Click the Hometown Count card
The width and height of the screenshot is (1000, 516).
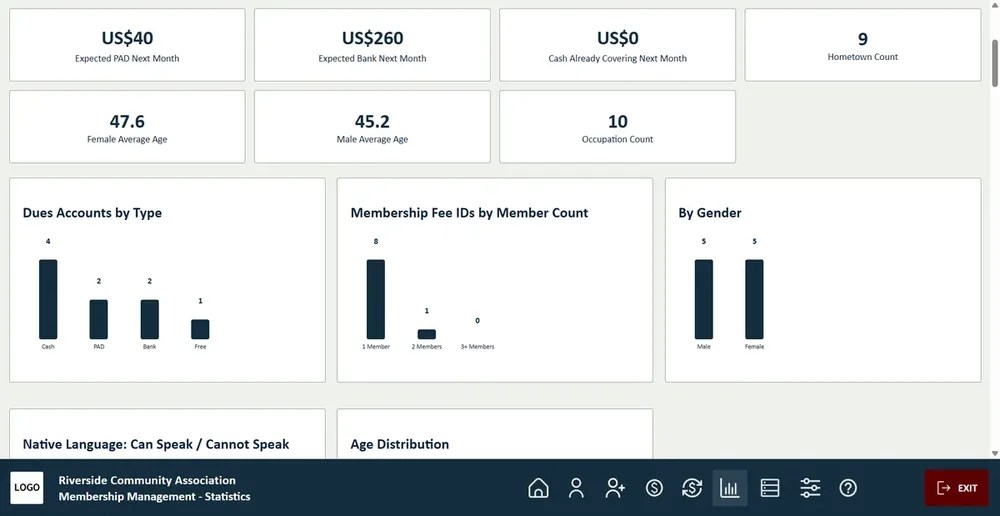863,45
